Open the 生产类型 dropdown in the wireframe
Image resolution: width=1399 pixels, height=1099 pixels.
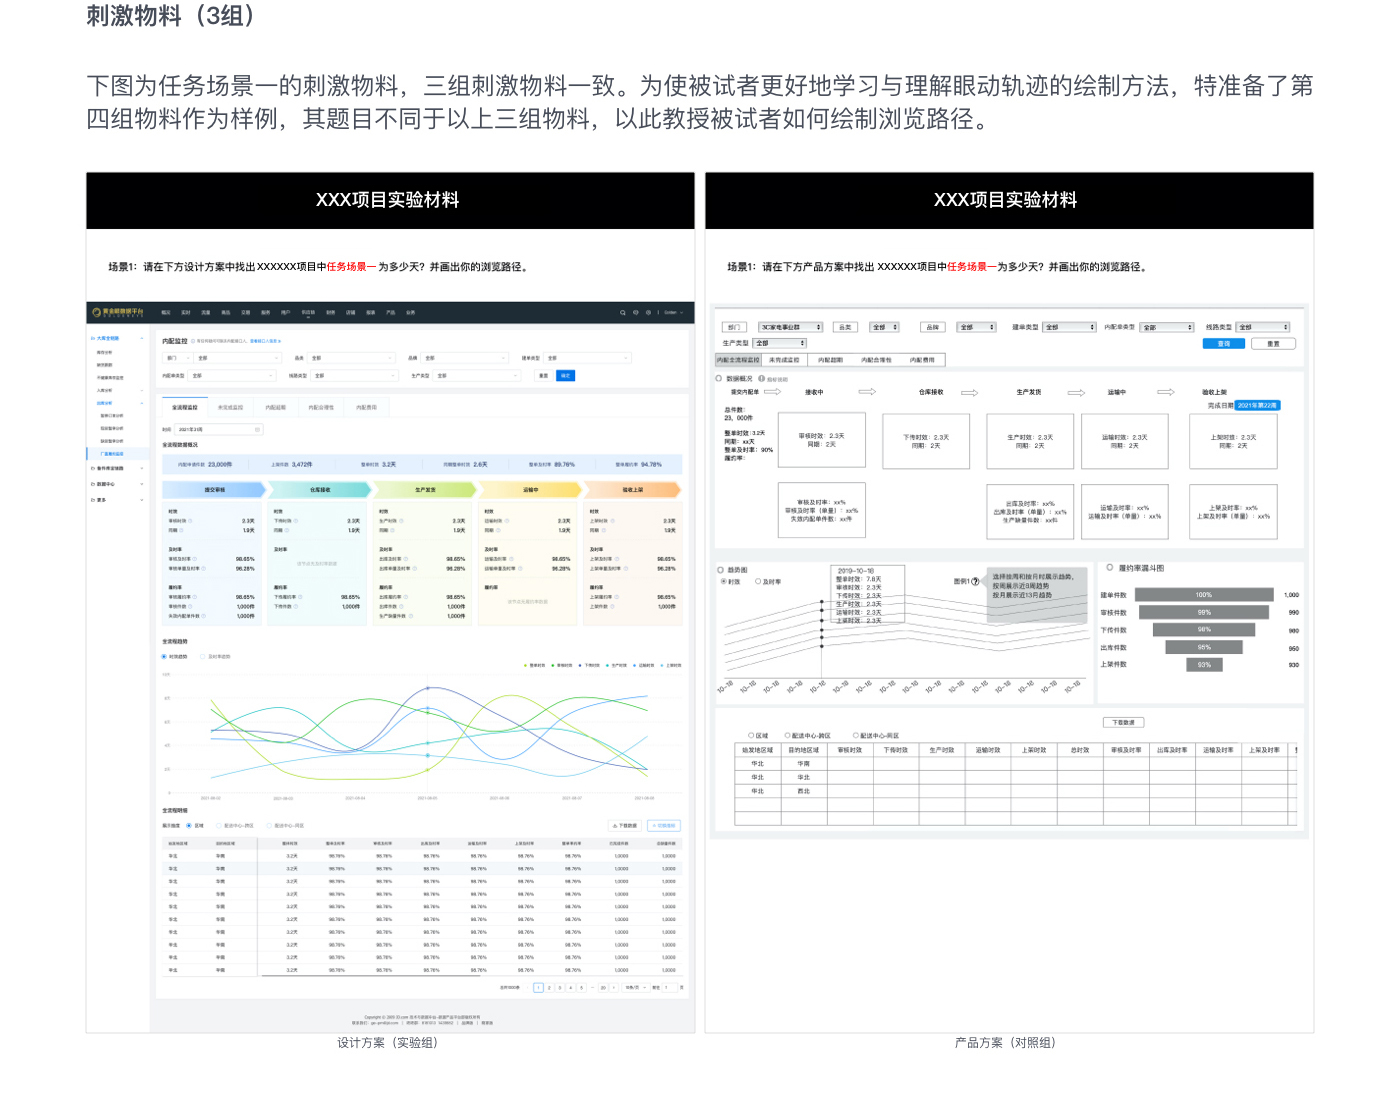tap(780, 343)
